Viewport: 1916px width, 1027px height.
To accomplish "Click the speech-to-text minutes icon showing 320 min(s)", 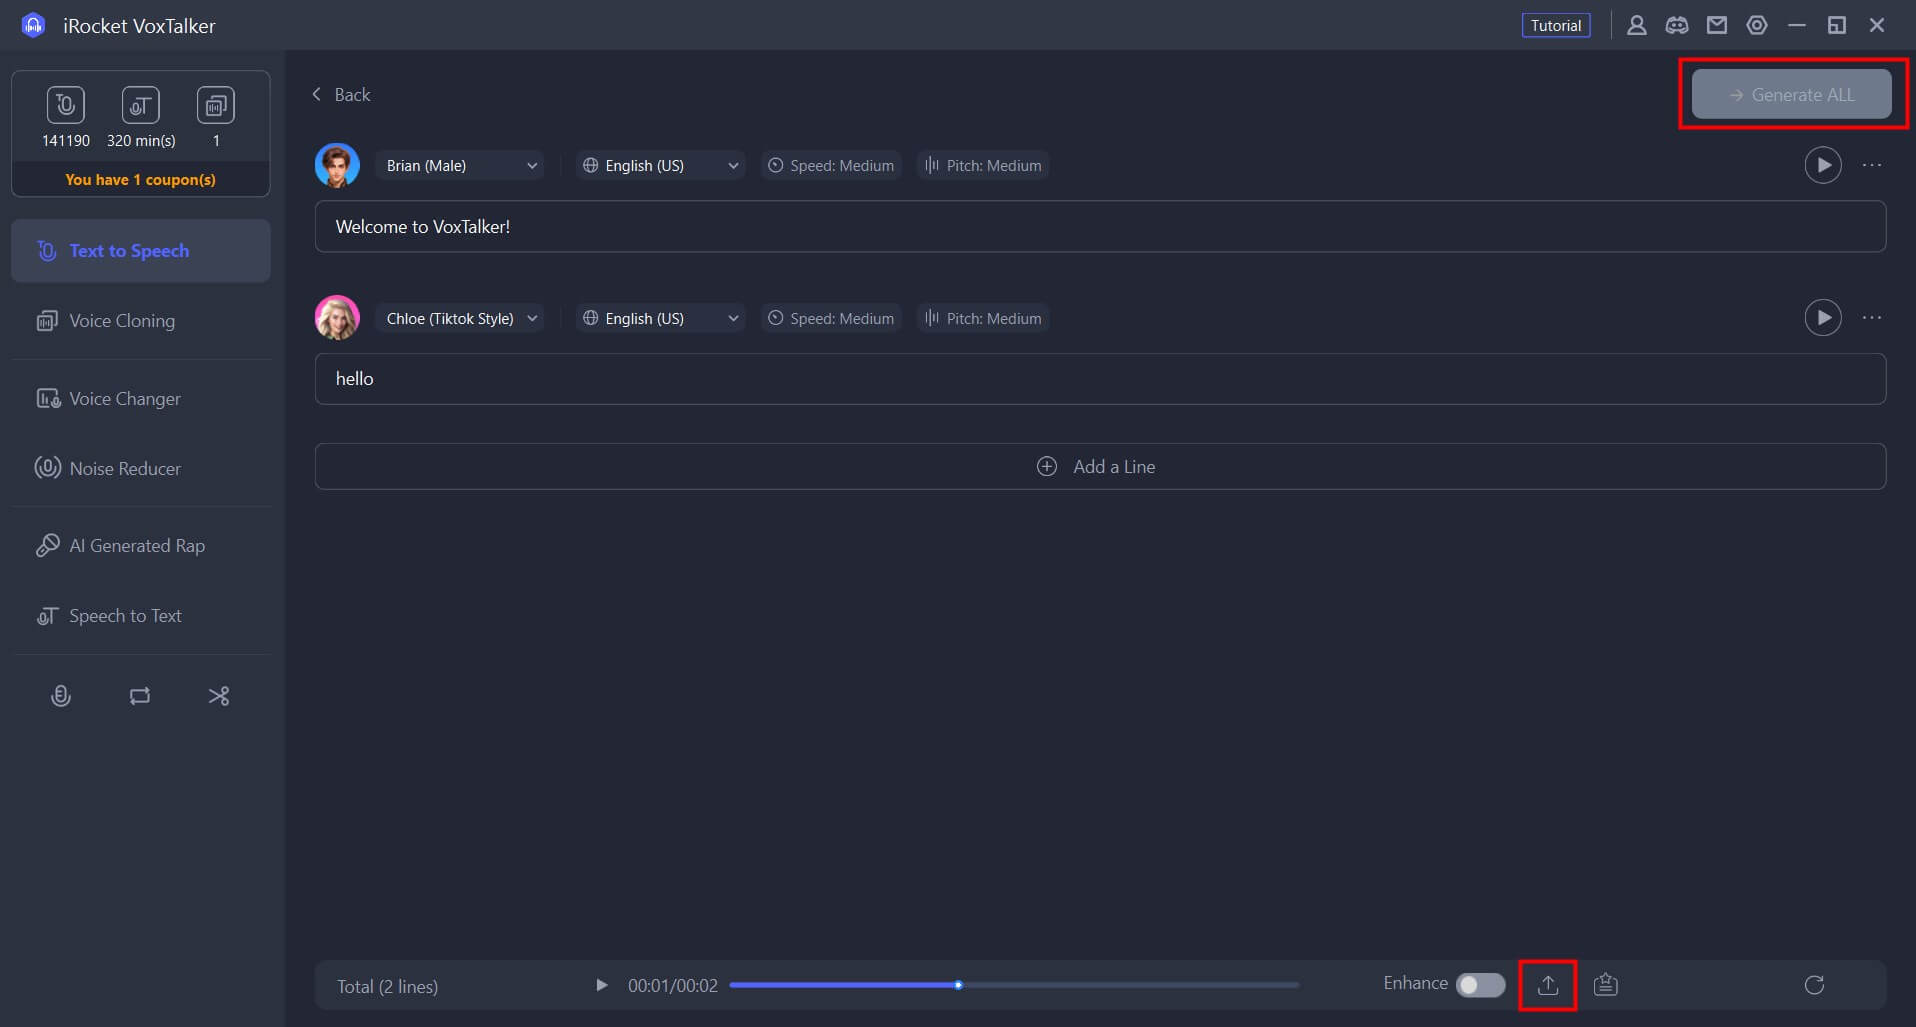I will [141, 105].
